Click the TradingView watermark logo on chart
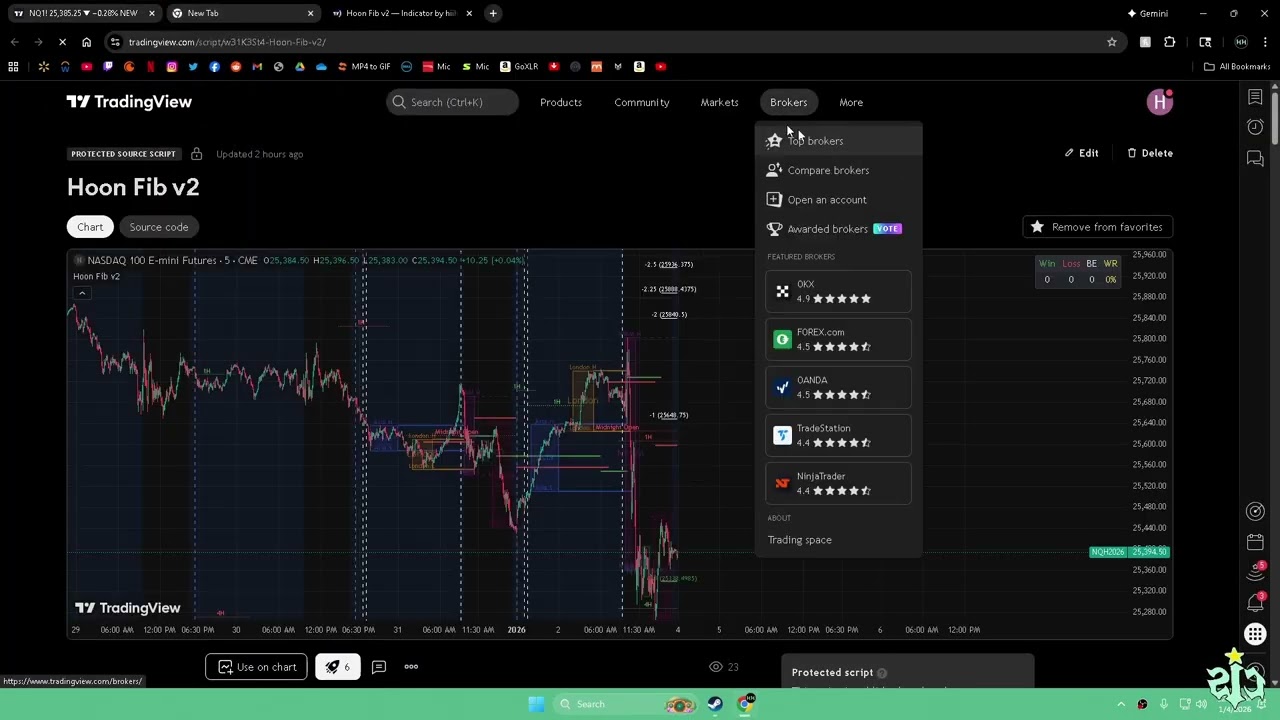Image resolution: width=1280 pixels, height=720 pixels. click(x=127, y=608)
